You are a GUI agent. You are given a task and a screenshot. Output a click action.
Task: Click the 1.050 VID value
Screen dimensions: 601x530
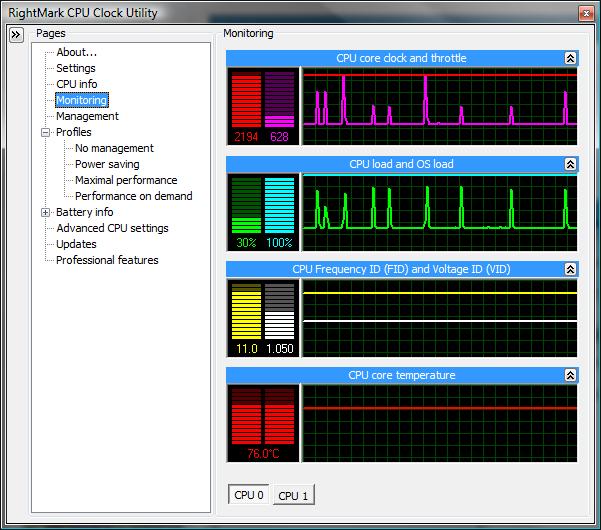(280, 349)
